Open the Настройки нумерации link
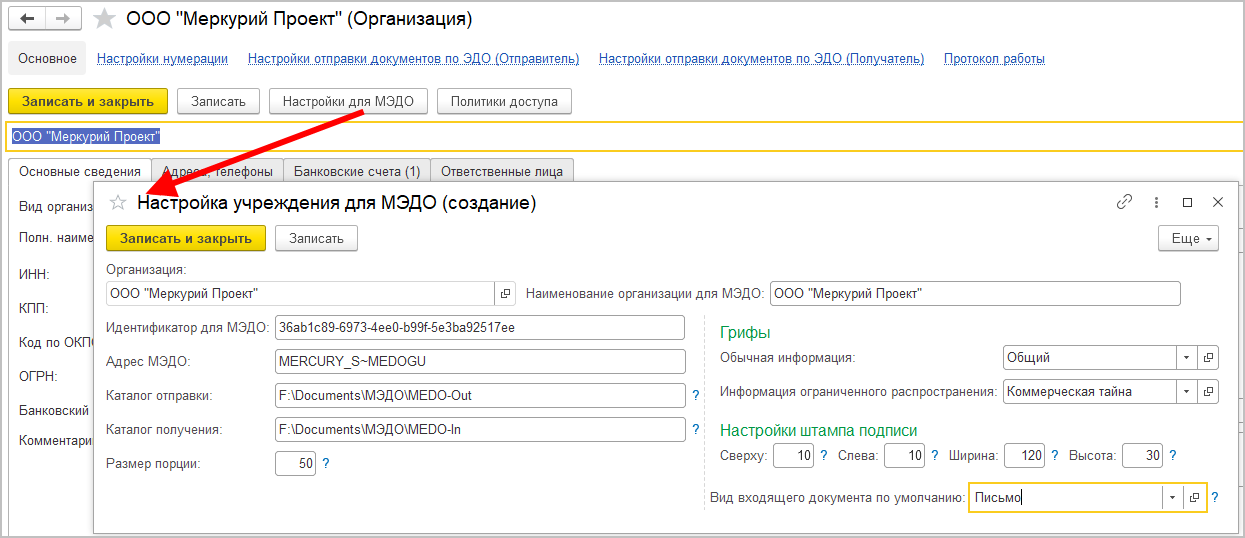 pos(162,59)
